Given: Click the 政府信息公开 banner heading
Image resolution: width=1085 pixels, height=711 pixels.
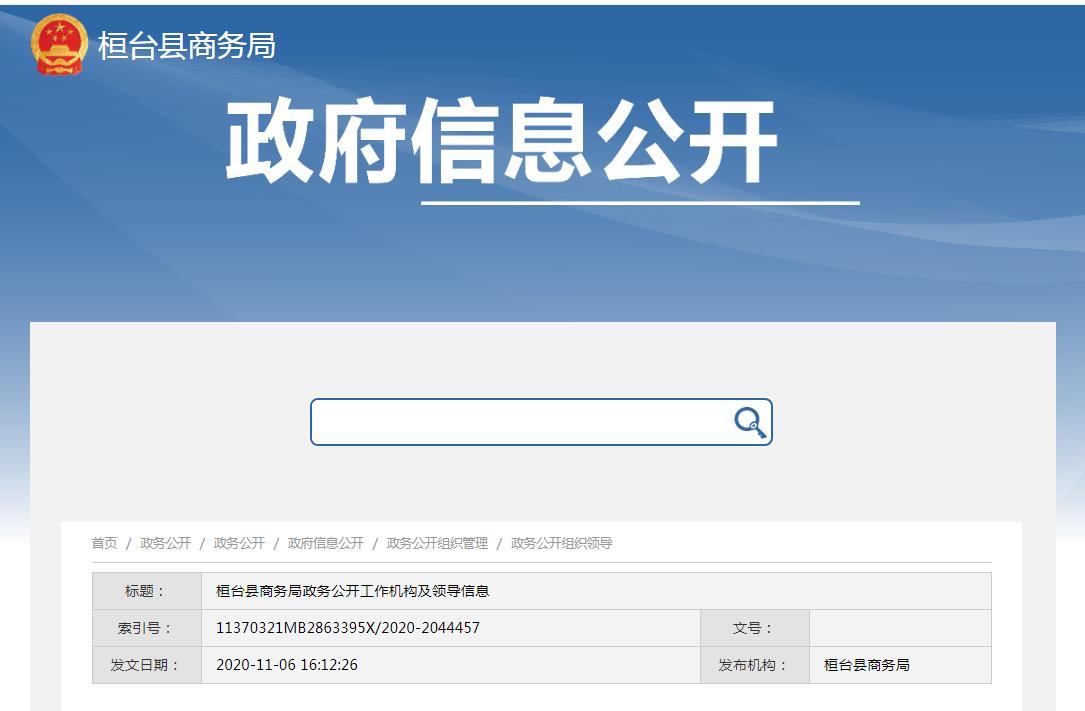Looking at the screenshot, I should (502, 141).
